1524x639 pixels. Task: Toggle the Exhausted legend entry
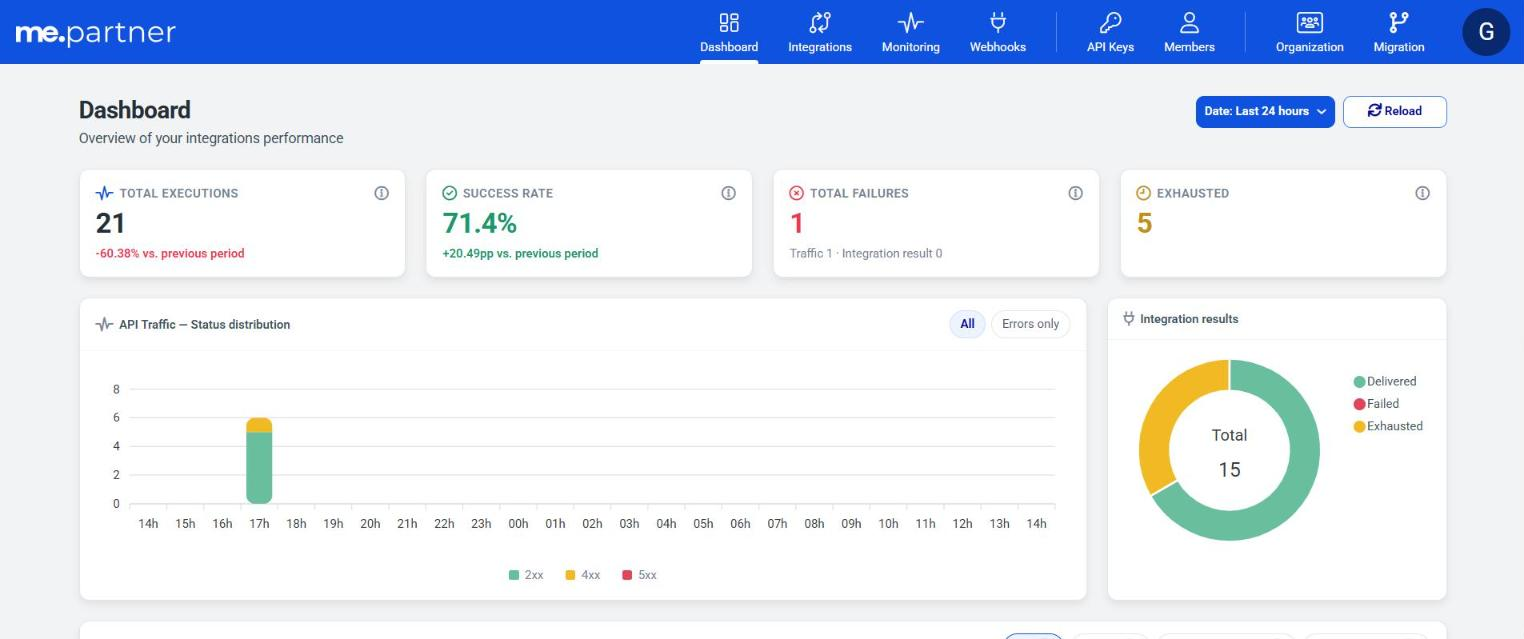(x=1388, y=426)
